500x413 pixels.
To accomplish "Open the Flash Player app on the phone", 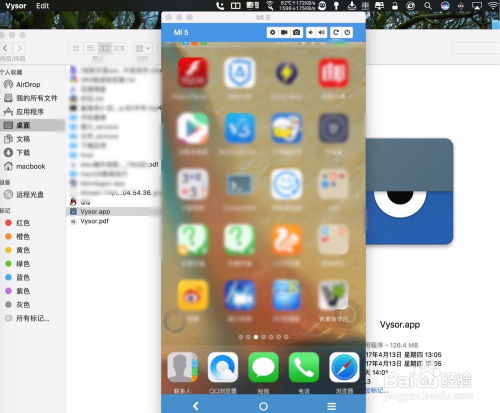I will (x=192, y=72).
